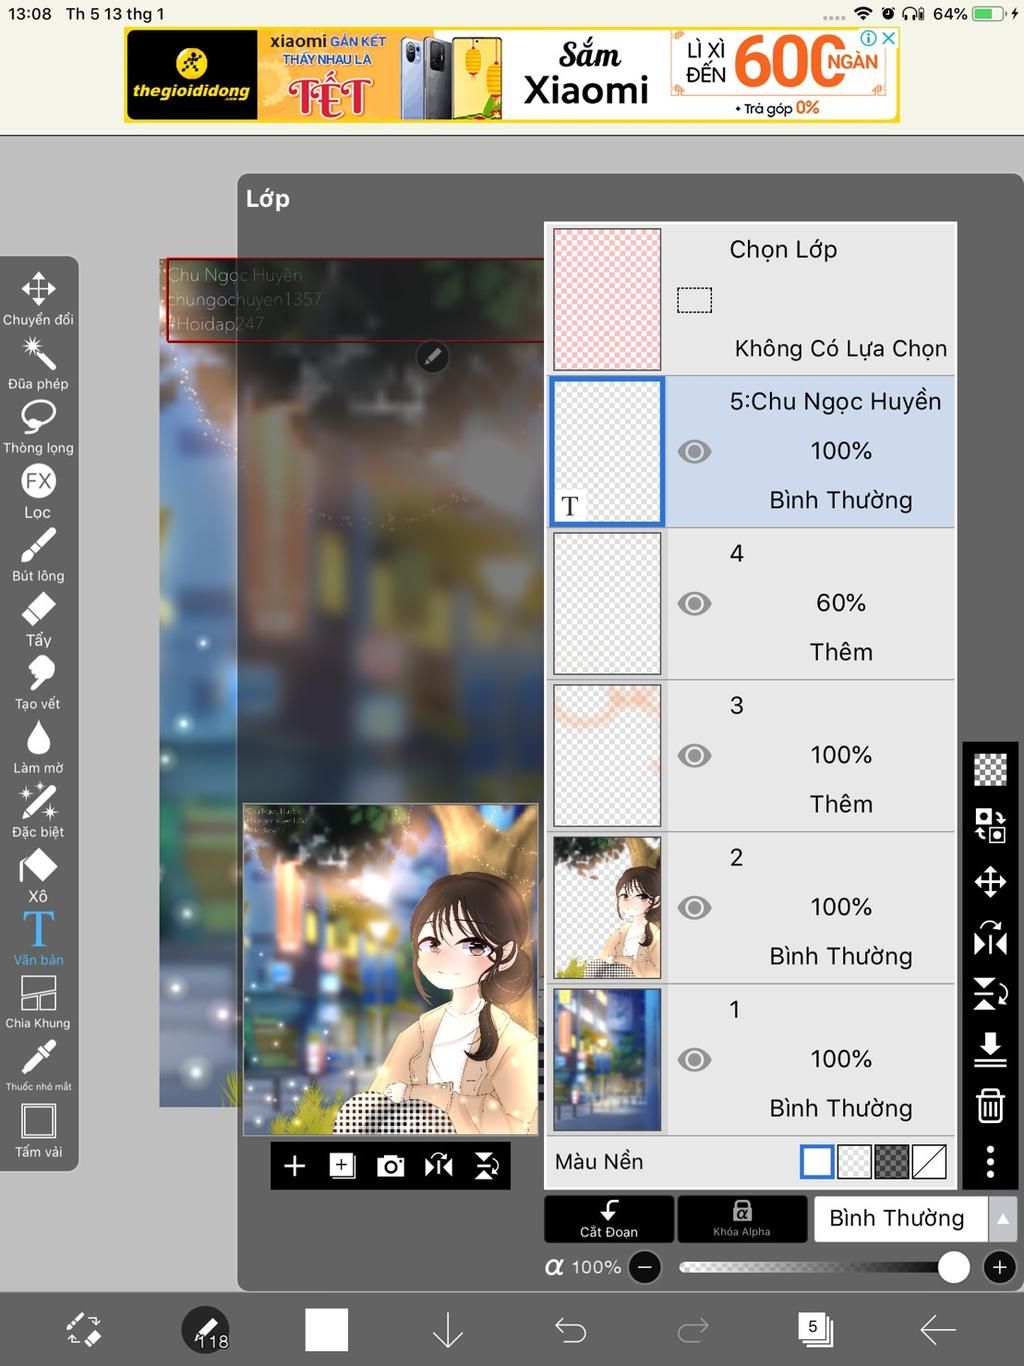Image resolution: width=1024 pixels, height=1366 pixels.
Task: Decrease alpha opacity with minus button
Action: 645,1268
